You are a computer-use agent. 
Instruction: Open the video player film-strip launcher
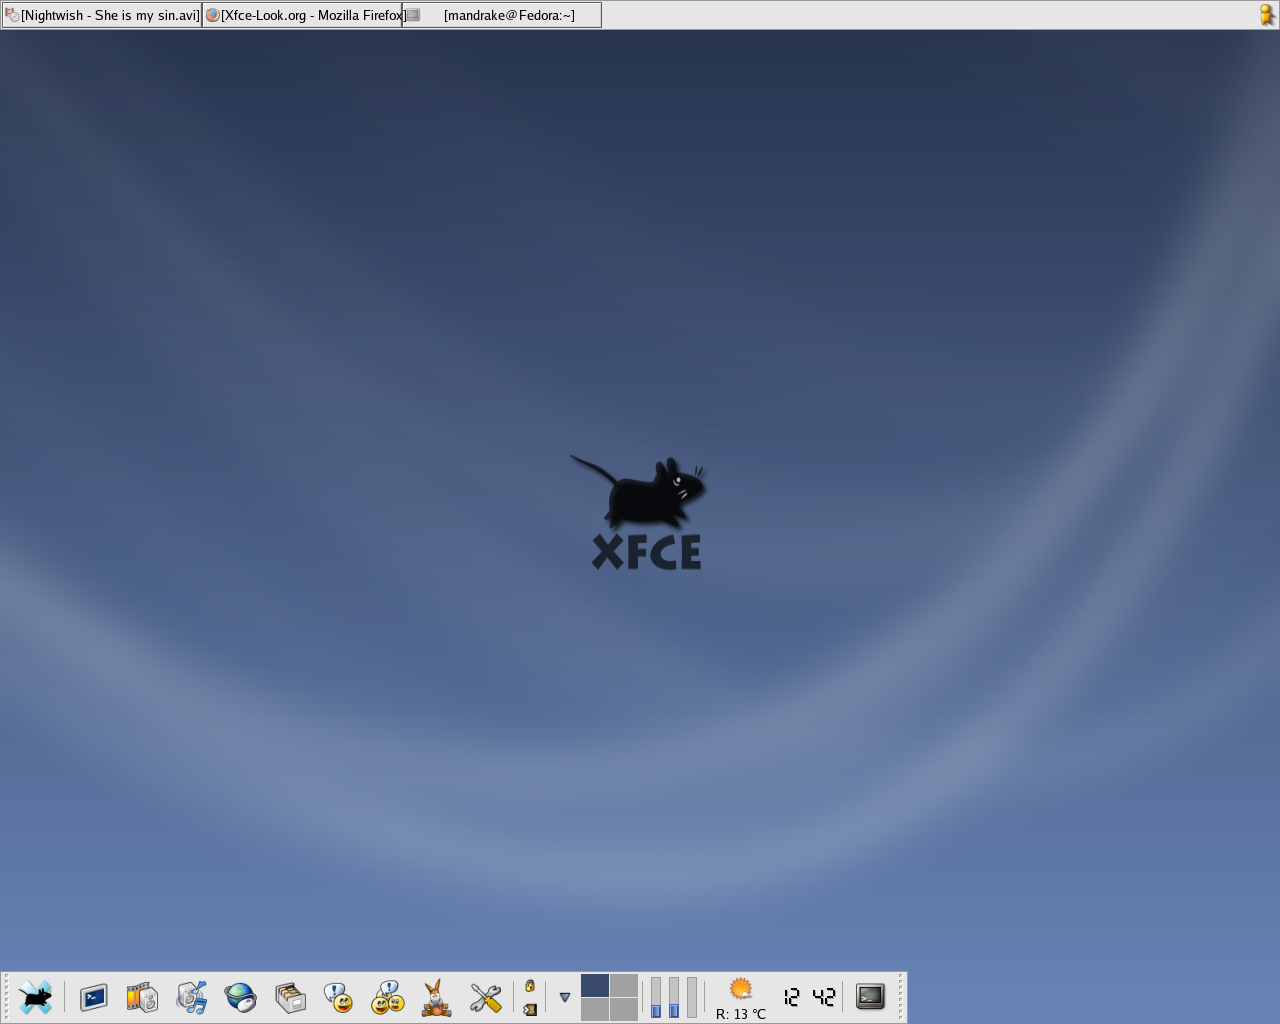142,997
